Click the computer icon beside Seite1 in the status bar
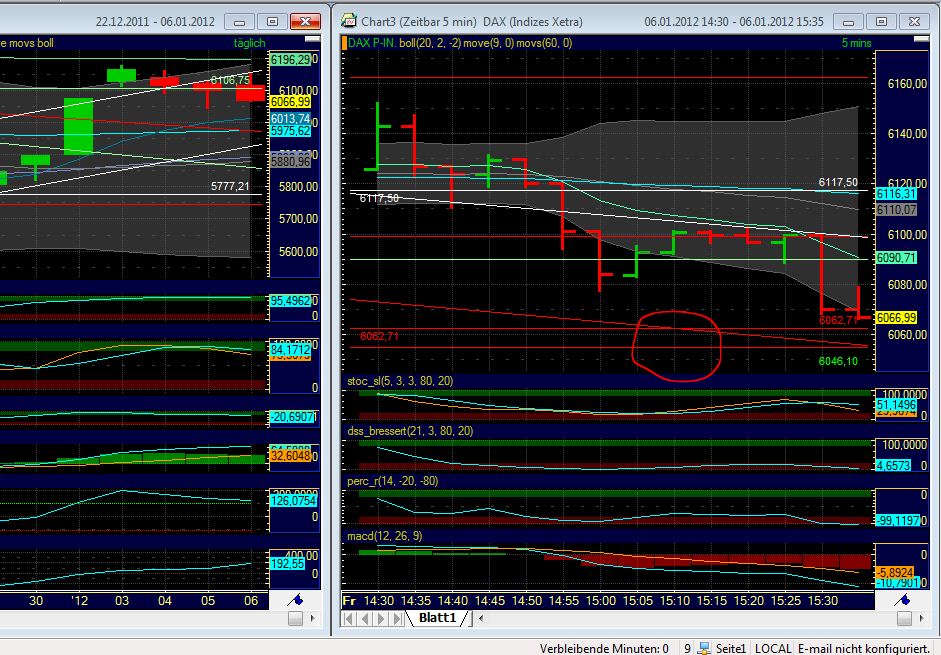The height and width of the screenshot is (655, 941). pyautogui.click(x=703, y=648)
